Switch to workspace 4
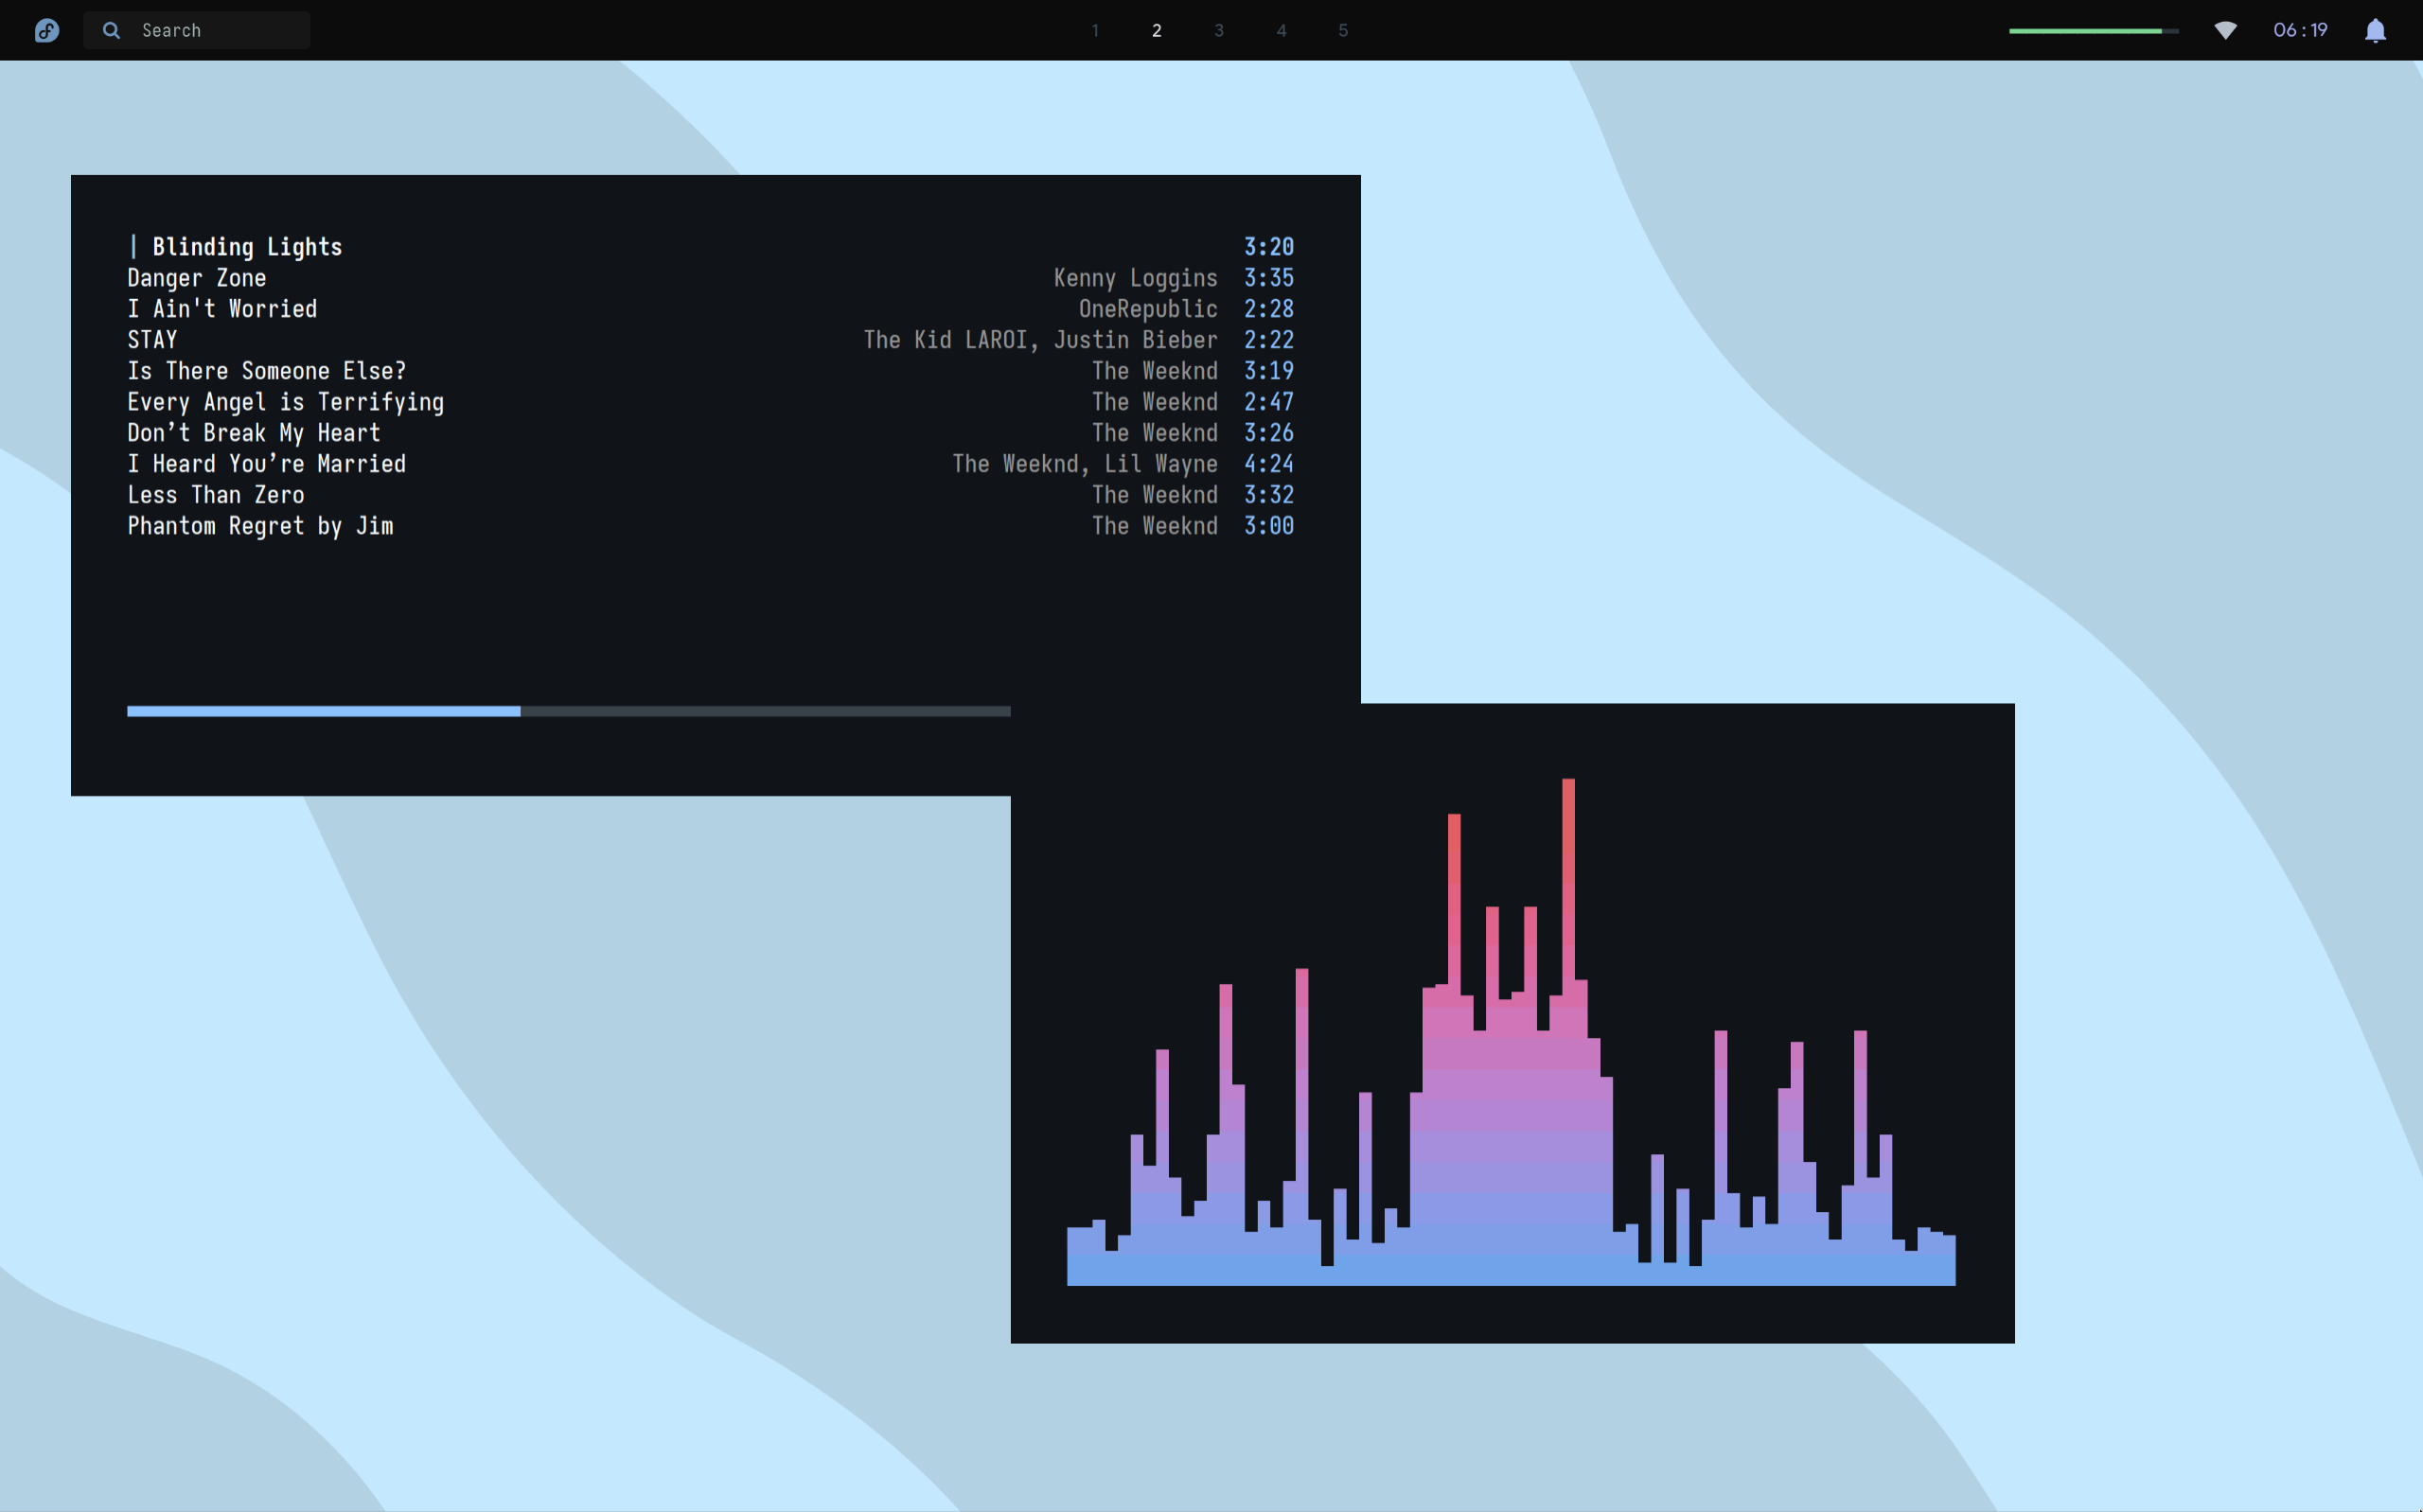 pyautogui.click(x=1281, y=30)
